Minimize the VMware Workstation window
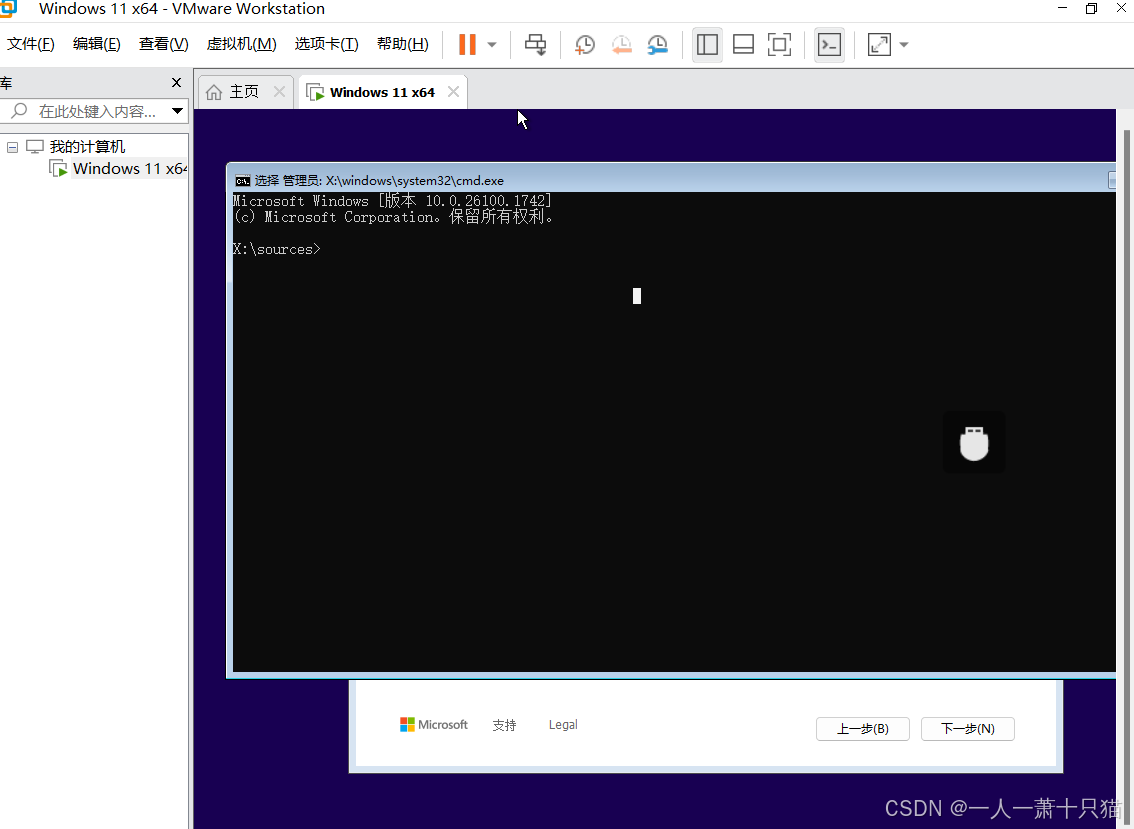The width and height of the screenshot is (1134, 829). pos(1062,8)
